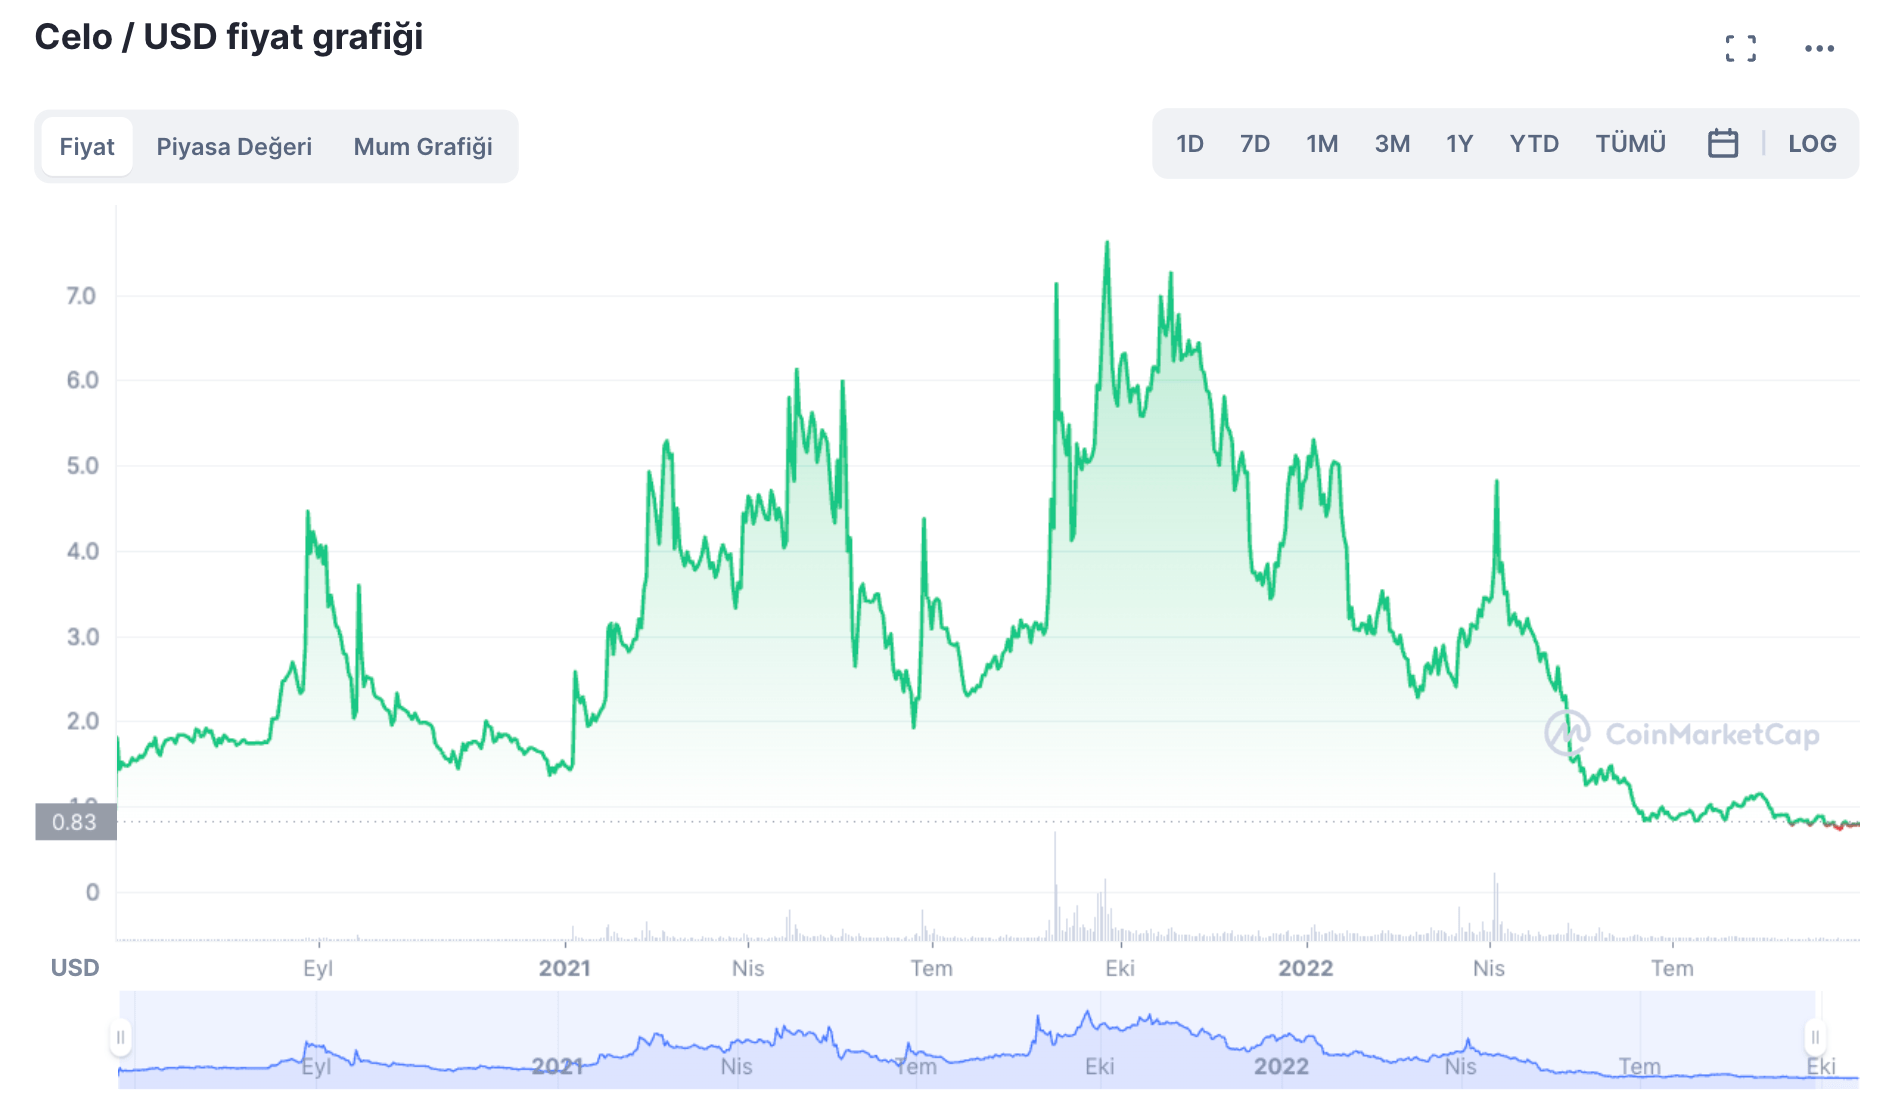
Task: Switch to the Fiyat tab
Action: tap(87, 147)
